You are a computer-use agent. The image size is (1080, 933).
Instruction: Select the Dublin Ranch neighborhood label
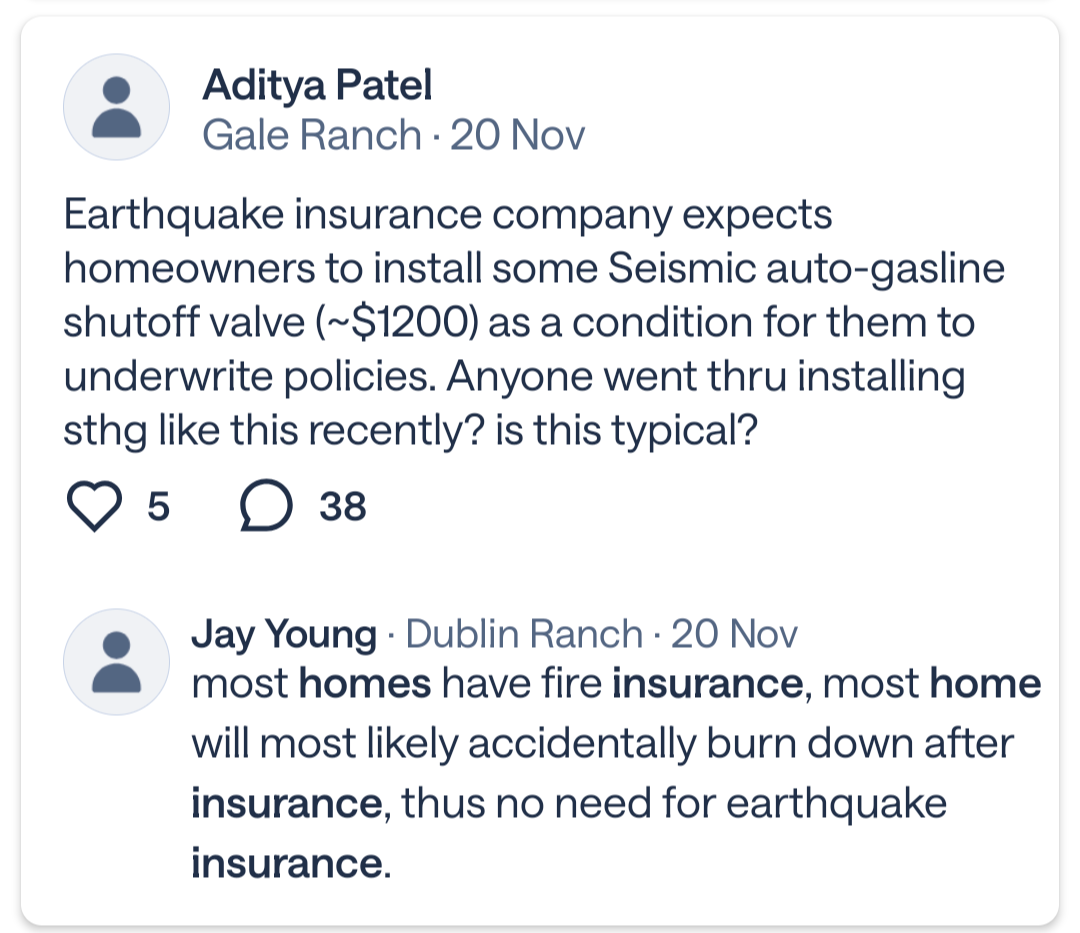pyautogui.click(x=524, y=634)
